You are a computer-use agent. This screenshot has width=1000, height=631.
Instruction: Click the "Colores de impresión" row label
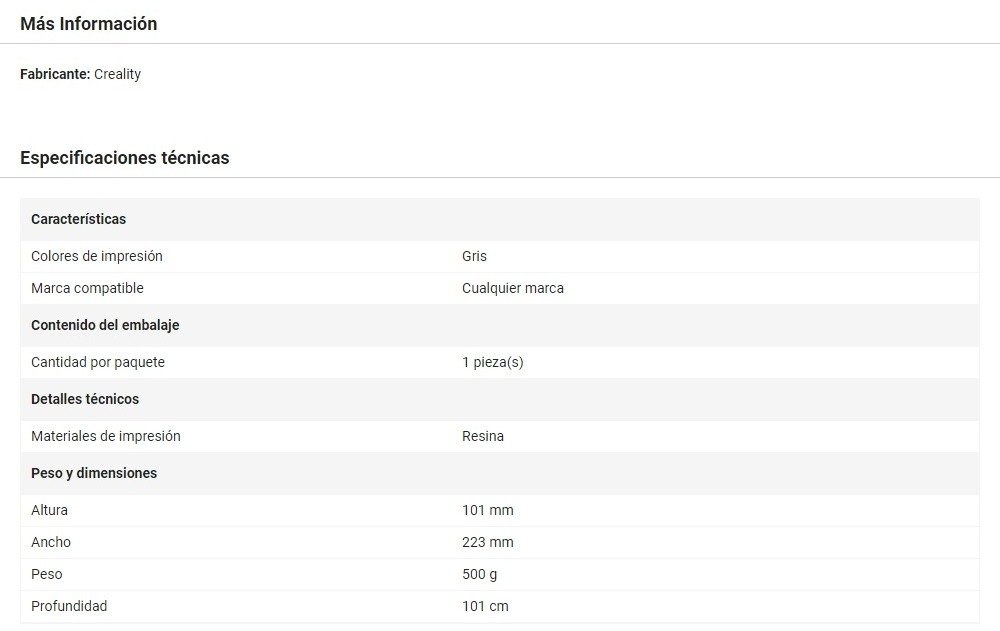[96, 256]
